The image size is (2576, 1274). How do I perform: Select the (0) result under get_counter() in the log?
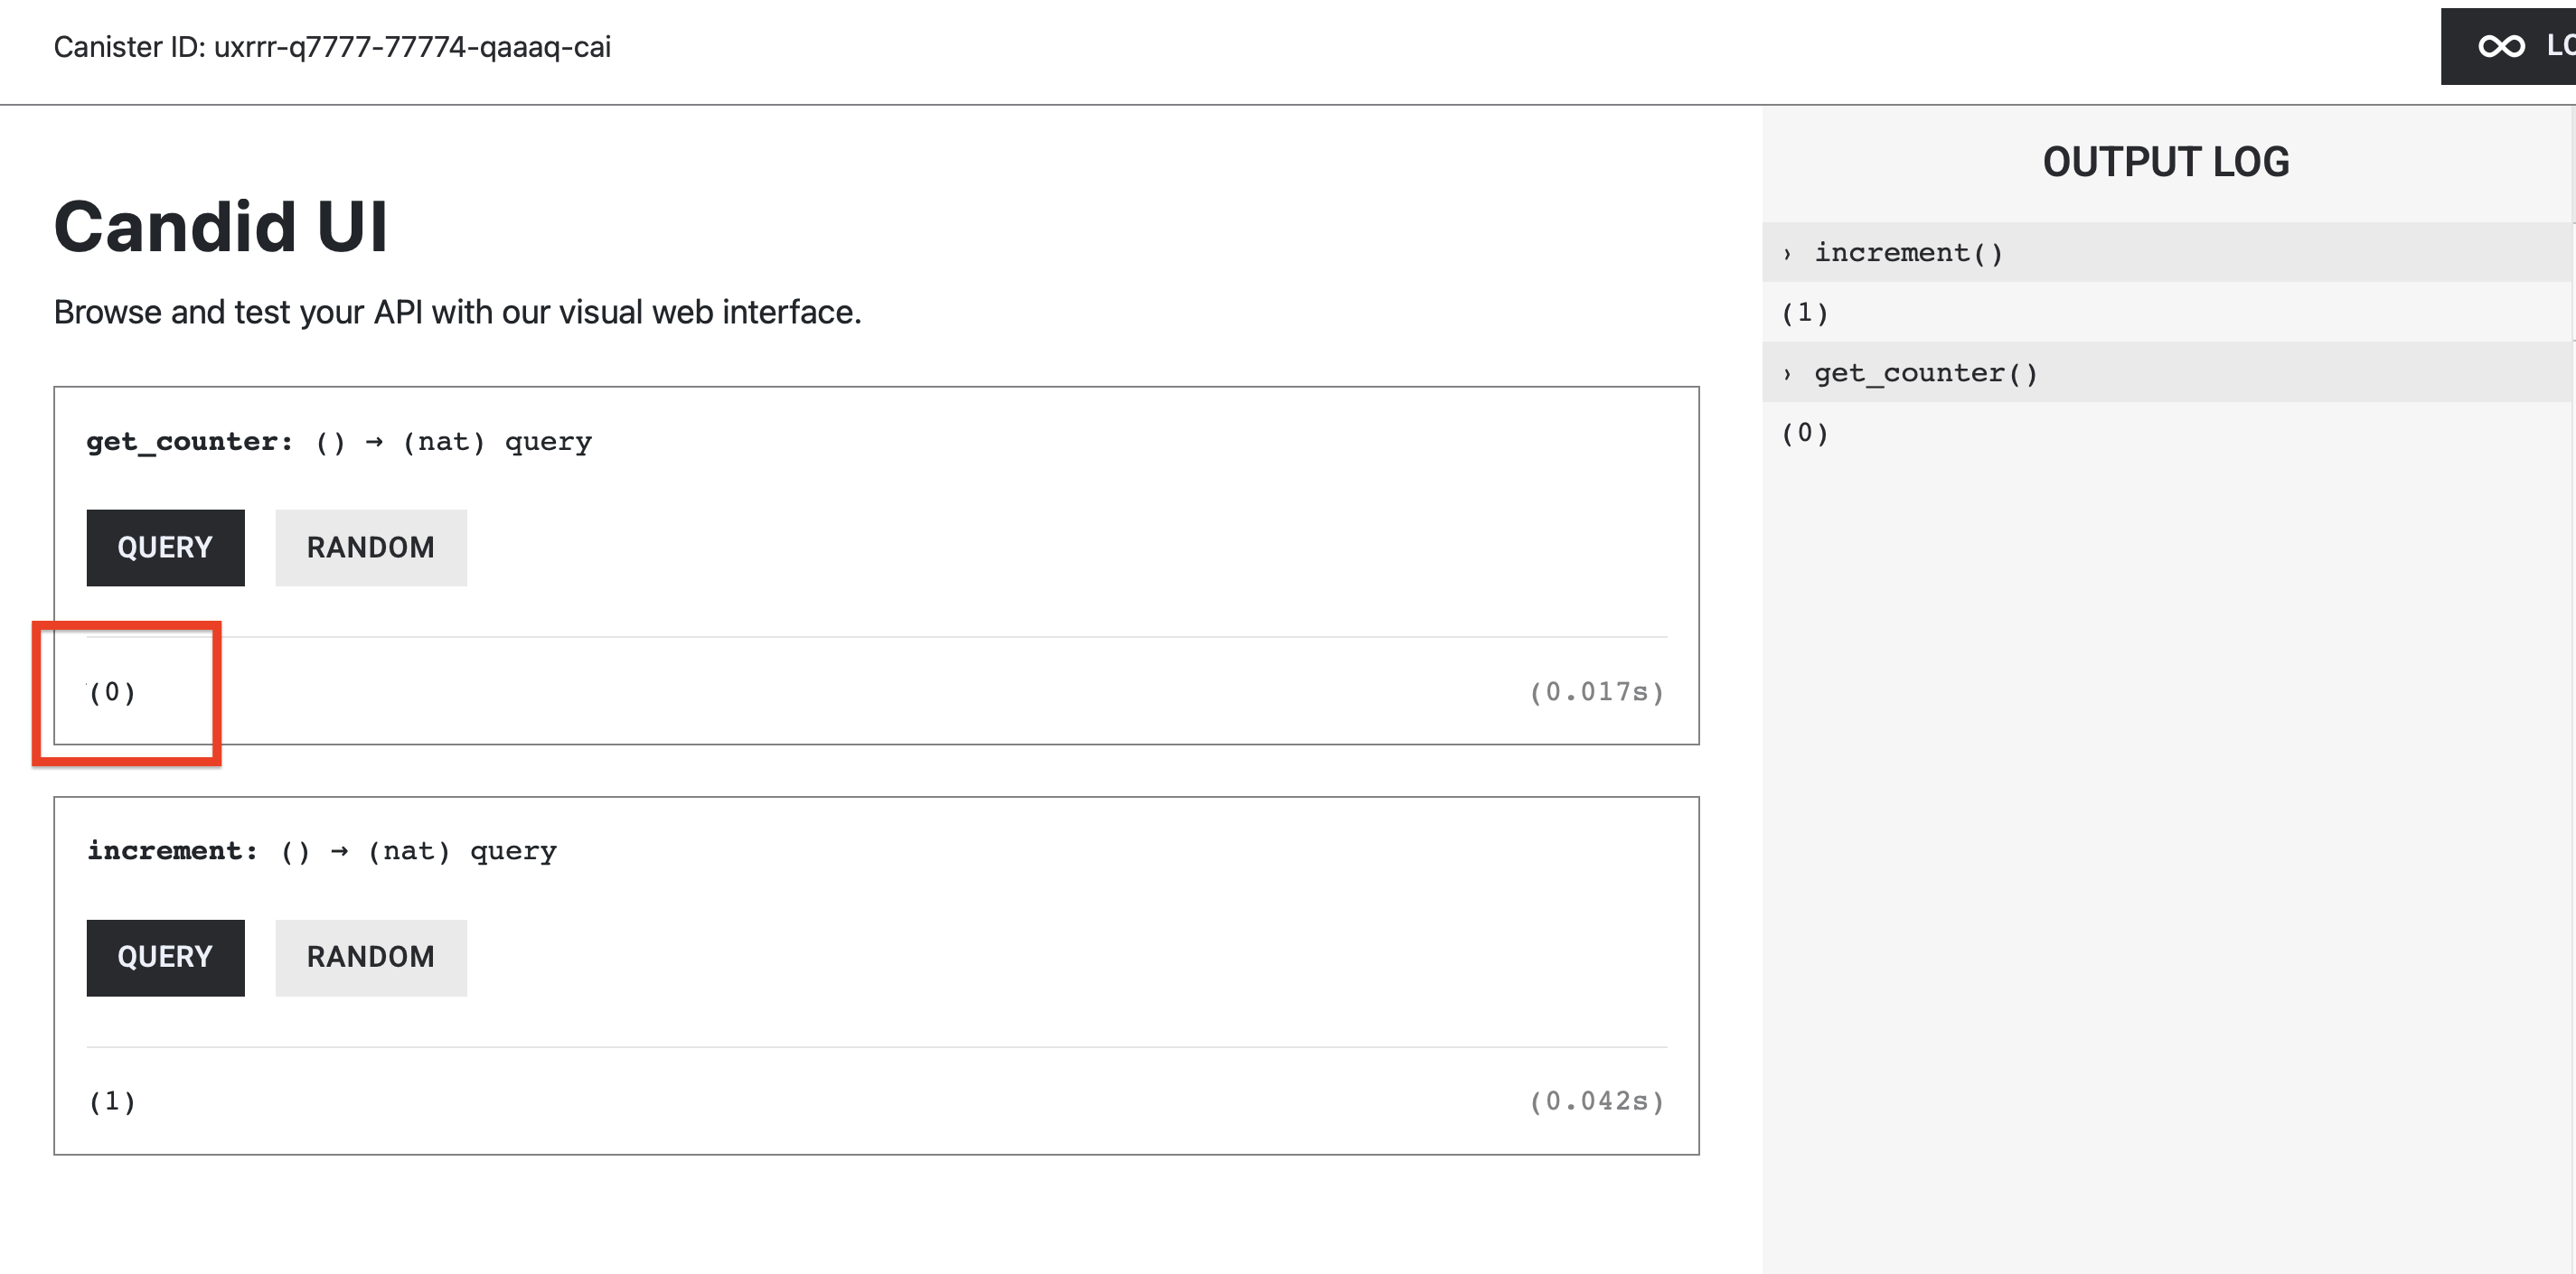tap(1806, 432)
